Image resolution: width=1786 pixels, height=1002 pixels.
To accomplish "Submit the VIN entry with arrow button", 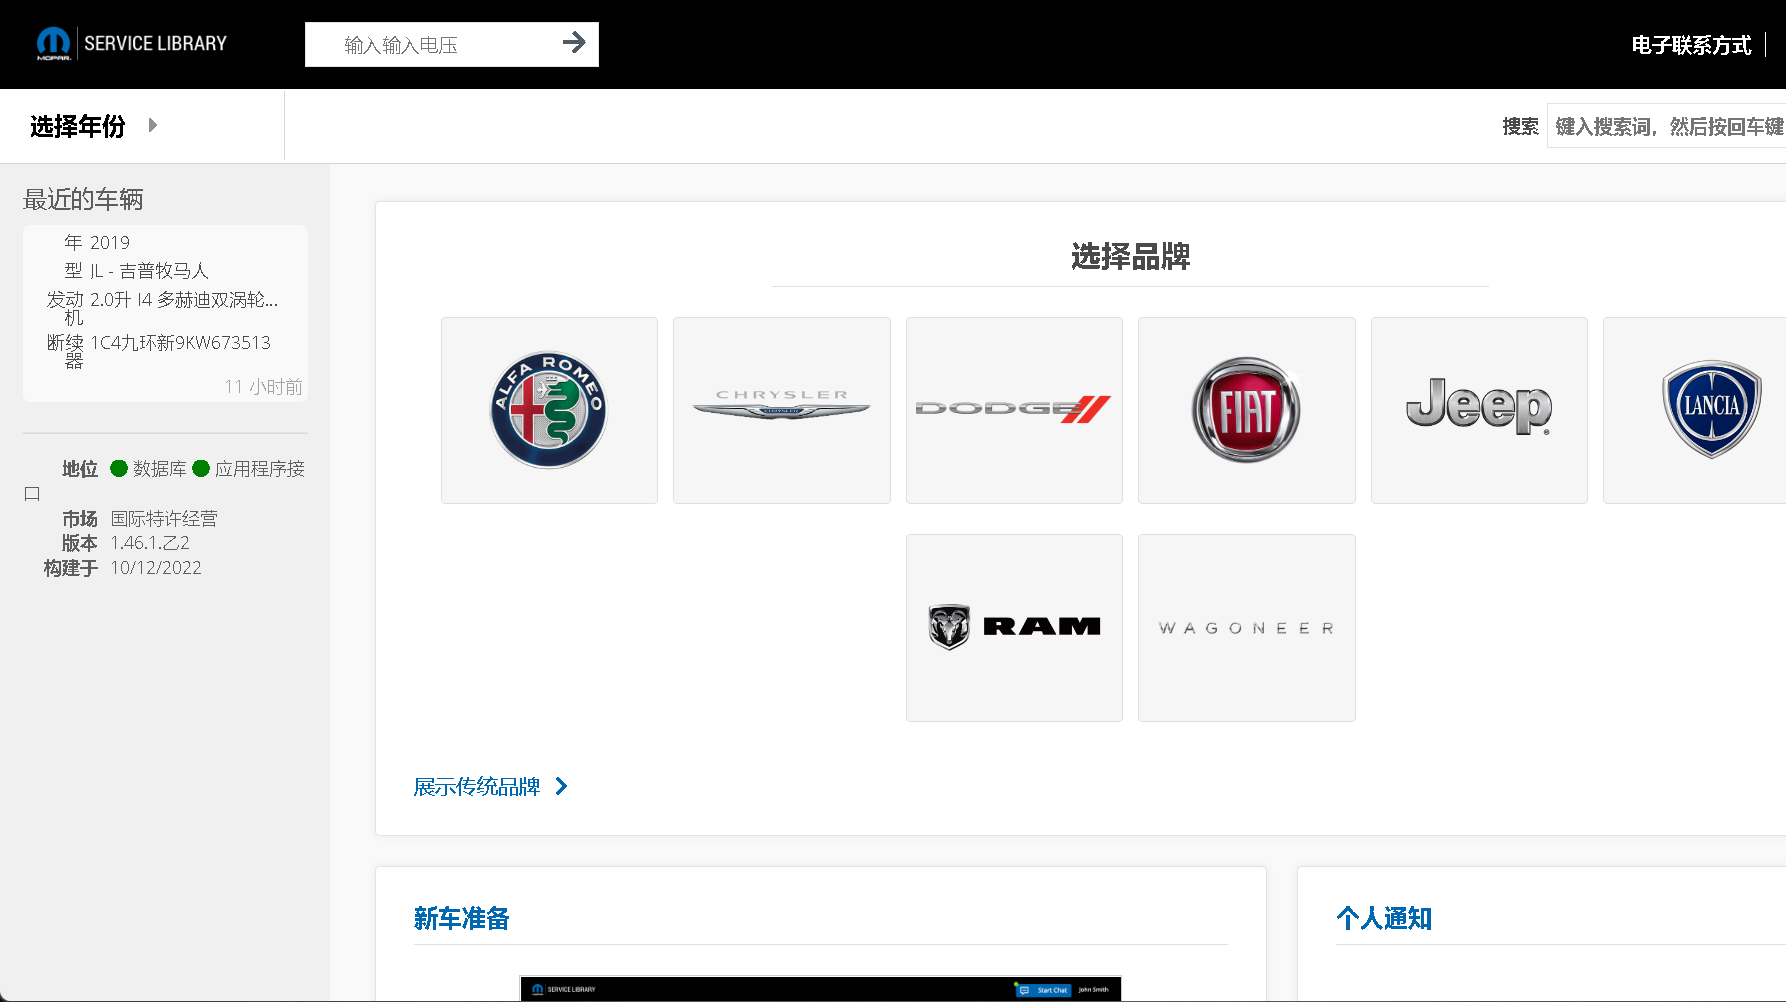I will click(574, 43).
